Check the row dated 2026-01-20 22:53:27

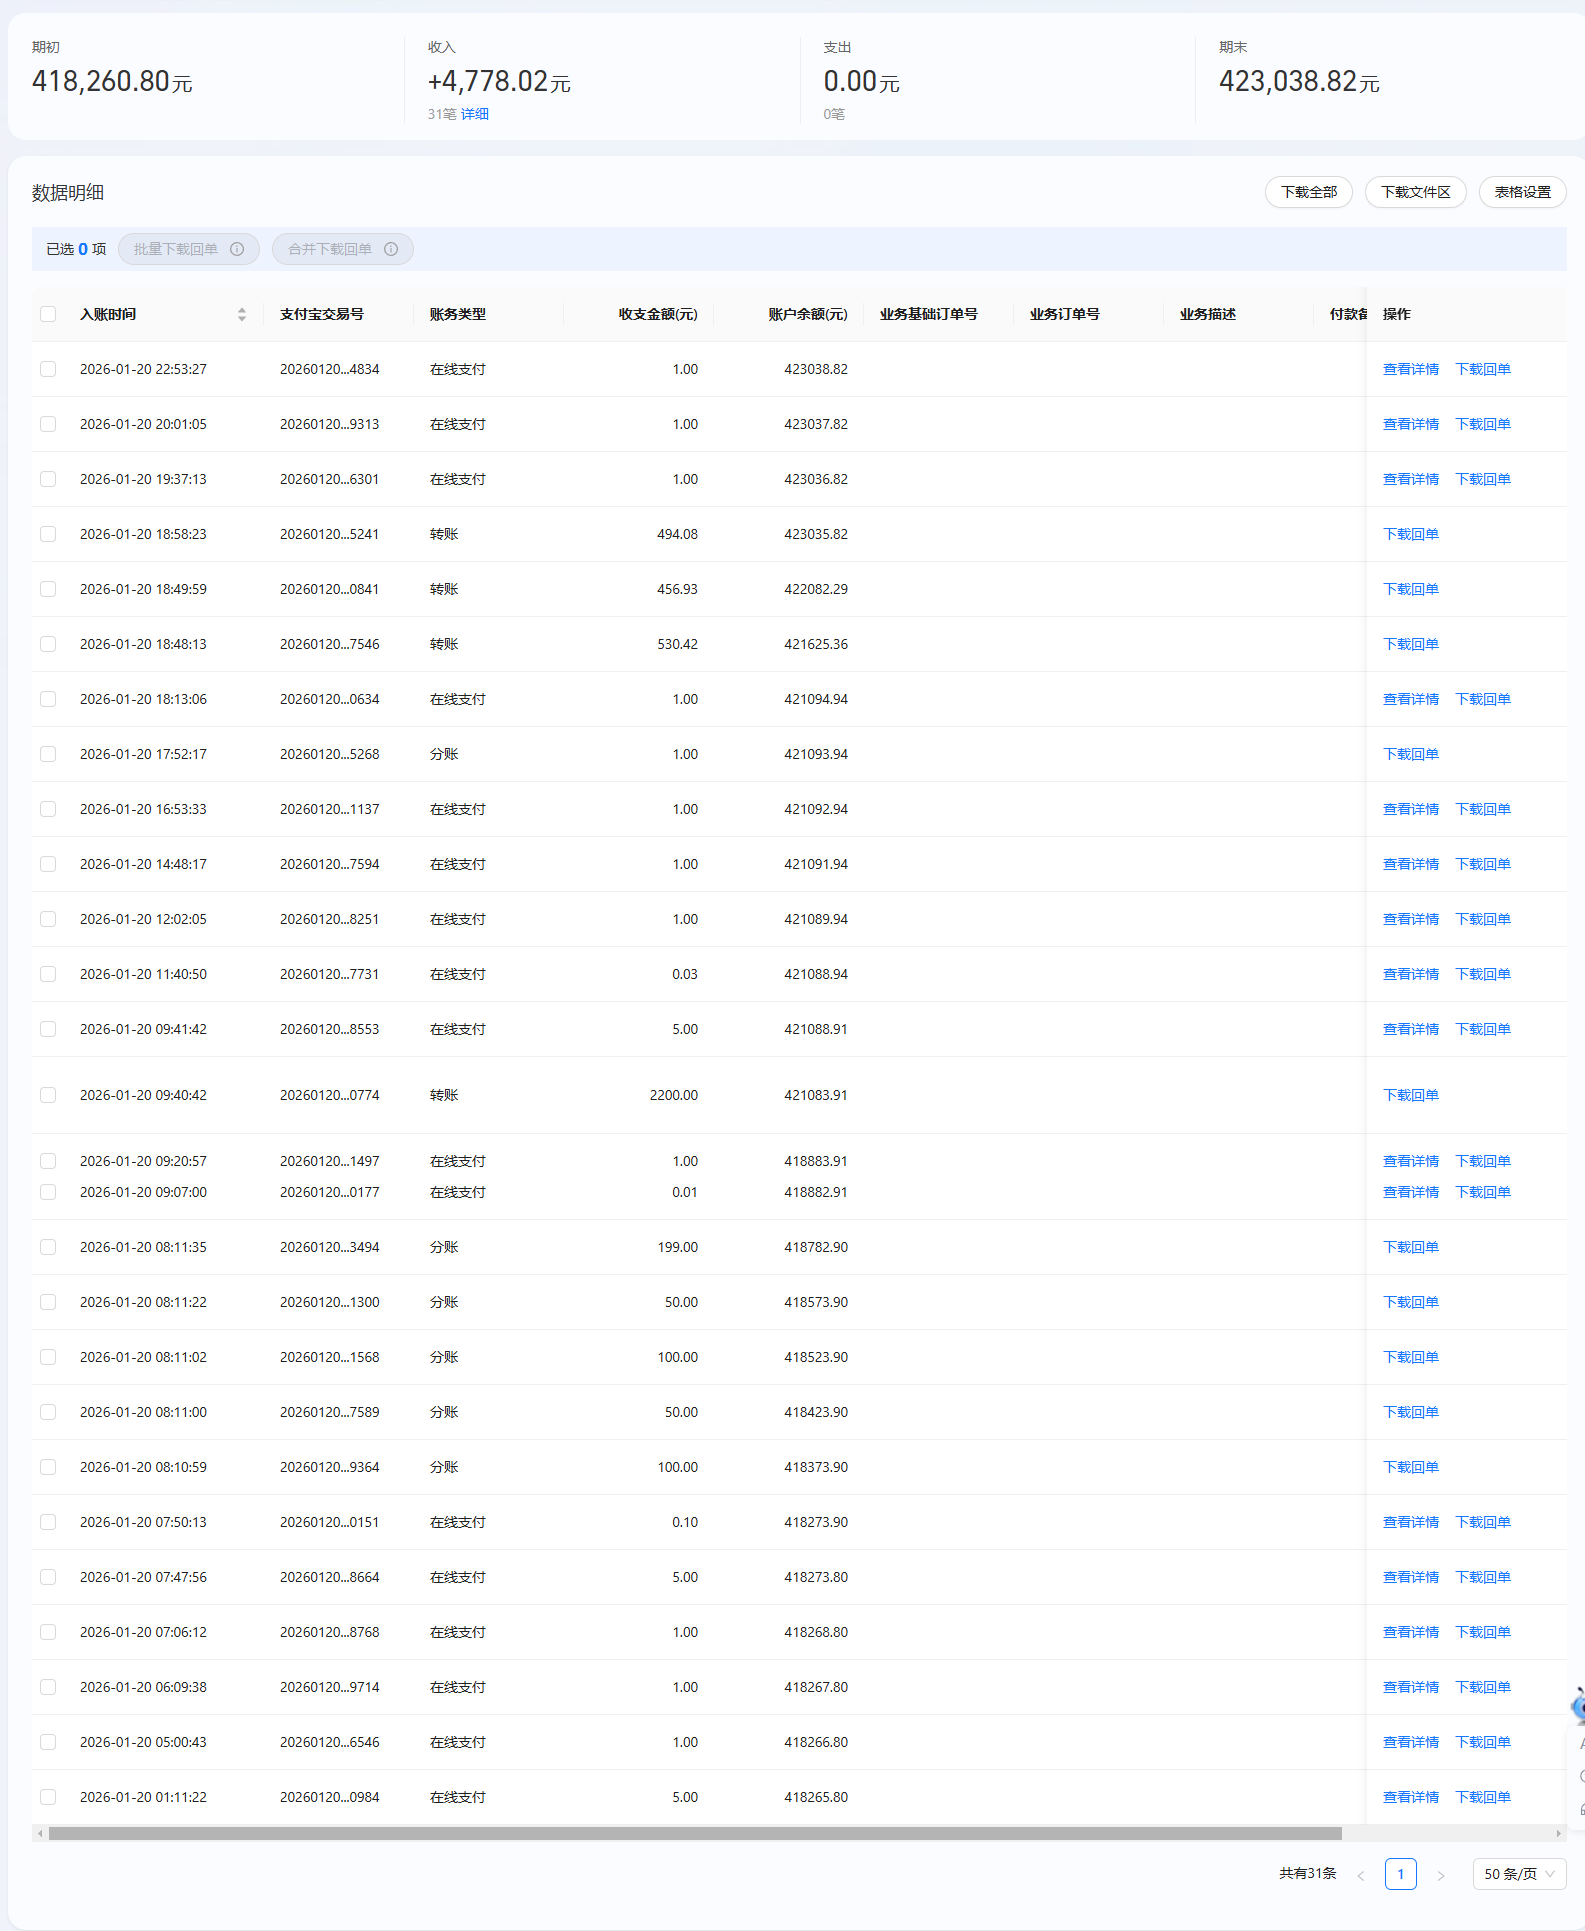coord(48,369)
